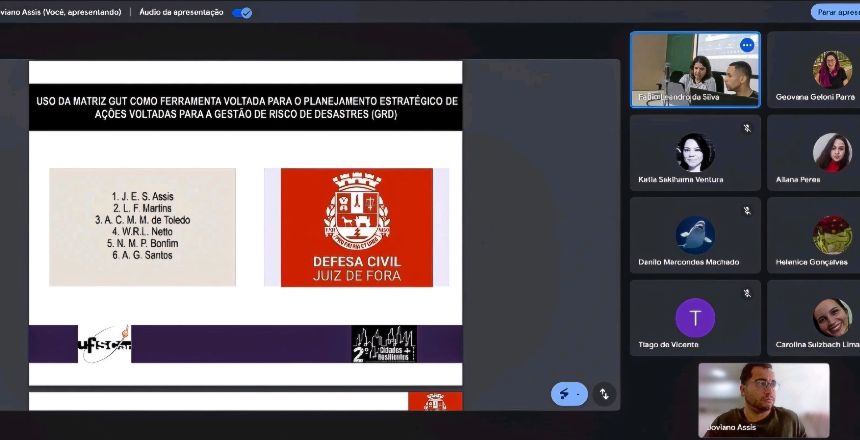Click the muted microphone icon on Danilo's tile

coord(747,211)
